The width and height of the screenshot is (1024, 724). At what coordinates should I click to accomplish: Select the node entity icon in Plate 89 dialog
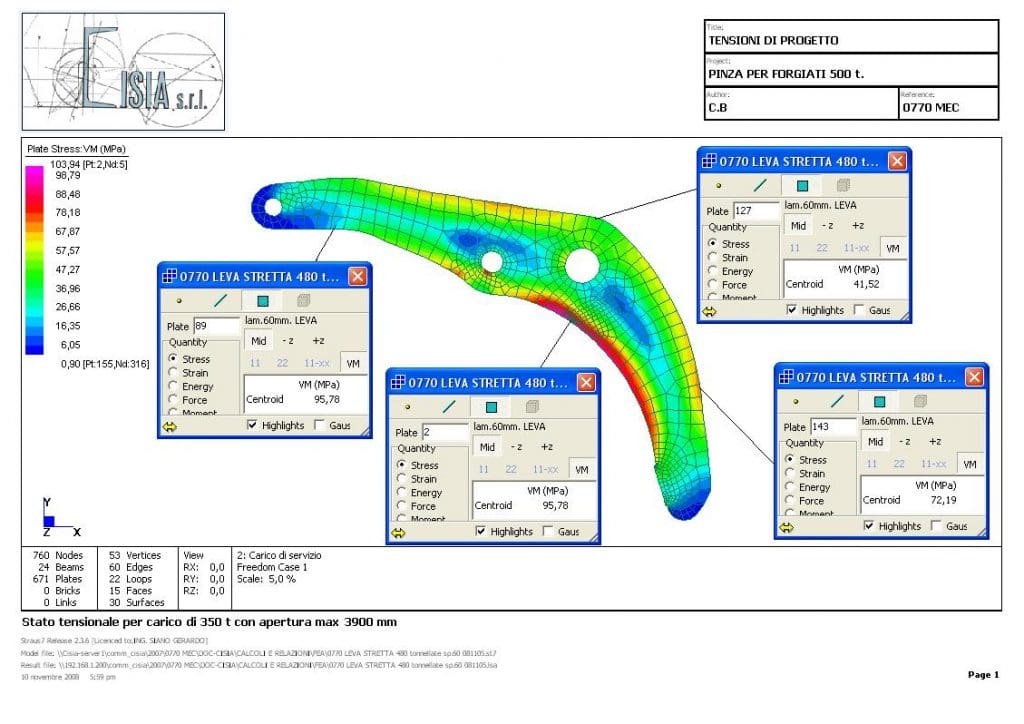(x=179, y=300)
